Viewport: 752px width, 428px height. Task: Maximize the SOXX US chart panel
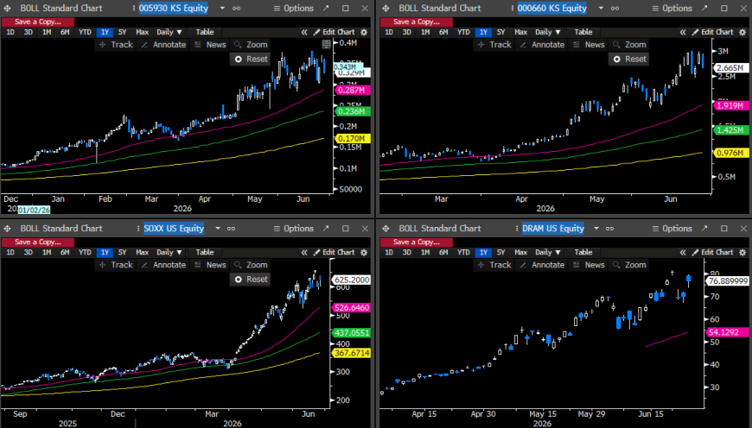coord(345,228)
